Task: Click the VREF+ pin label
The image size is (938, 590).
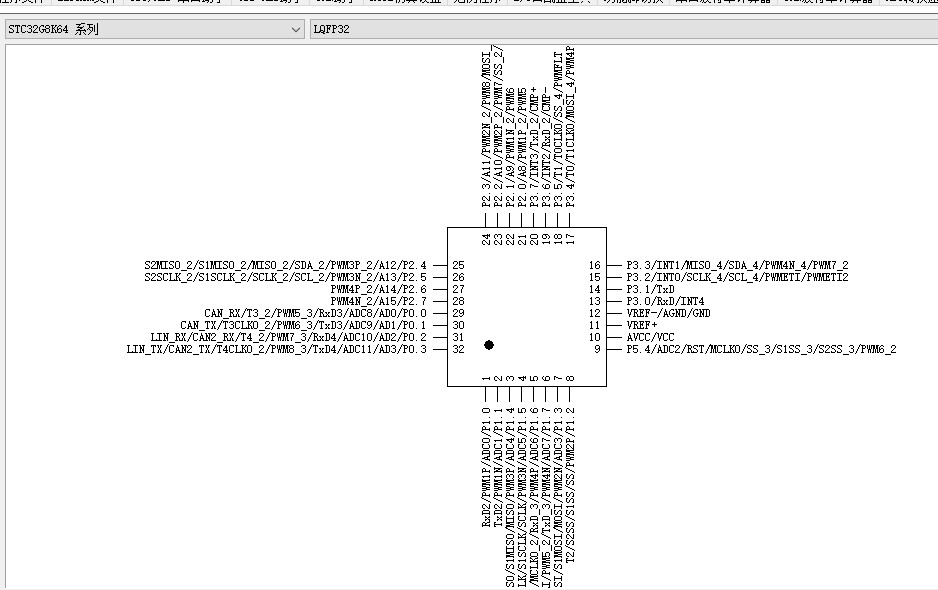Action: (x=642, y=325)
